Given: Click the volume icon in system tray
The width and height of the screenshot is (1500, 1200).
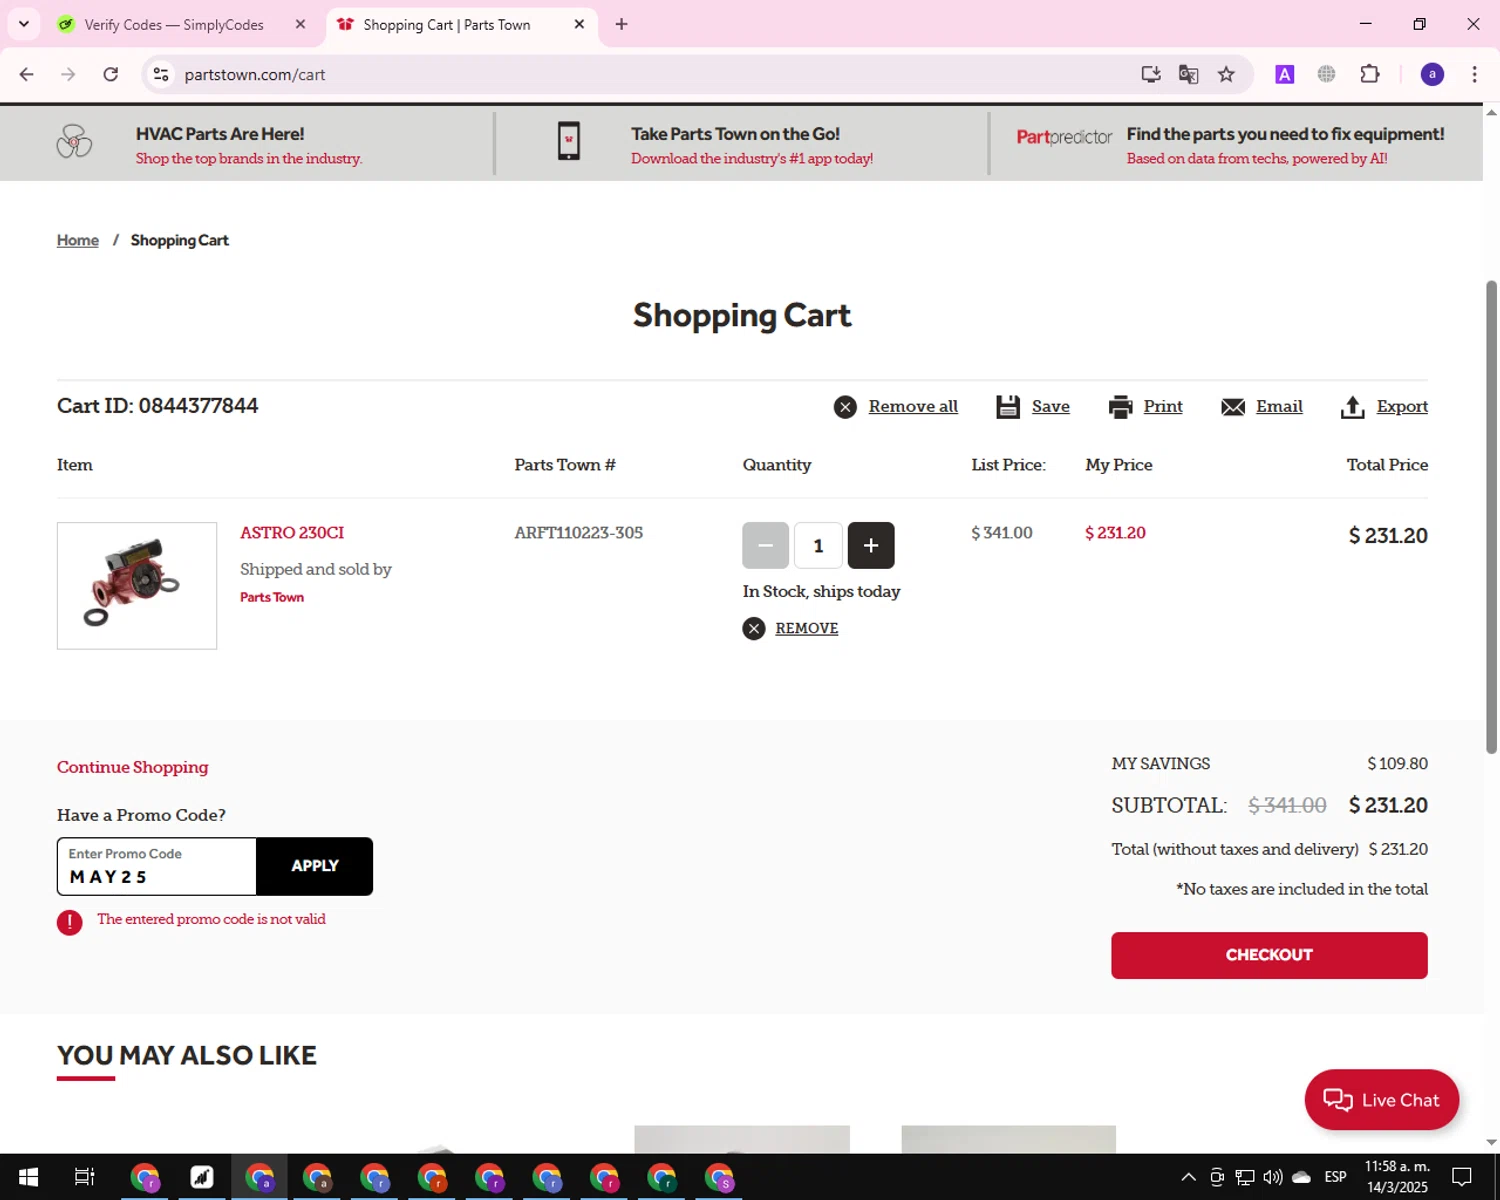Looking at the screenshot, I should coord(1273,1177).
